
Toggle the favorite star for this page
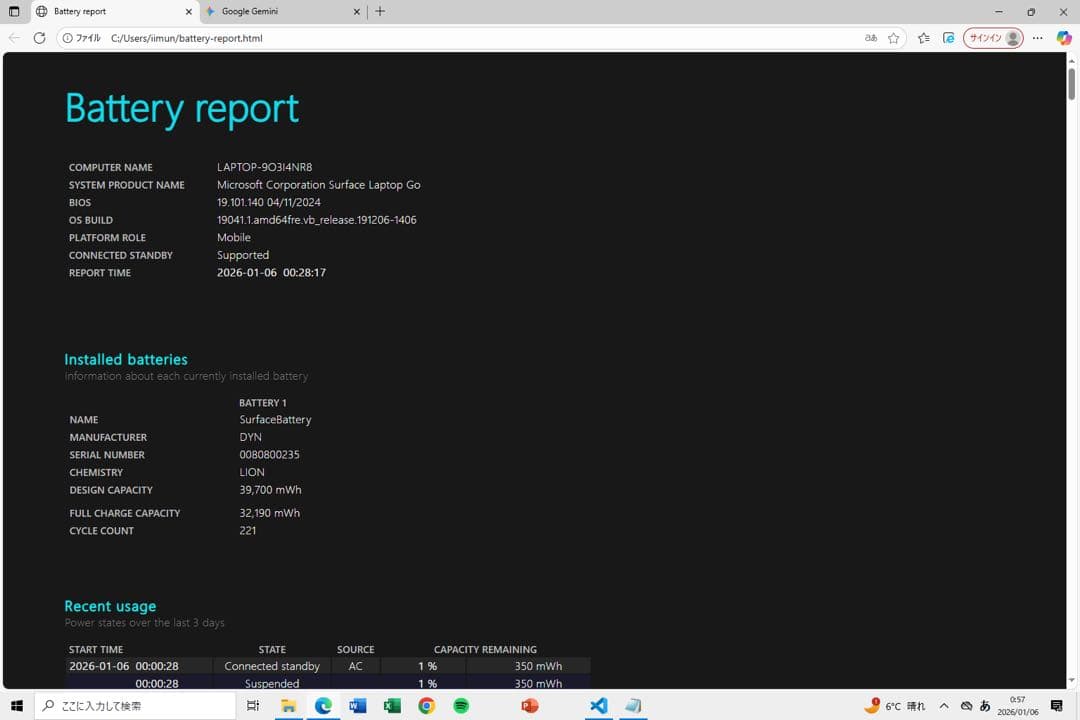tap(893, 37)
